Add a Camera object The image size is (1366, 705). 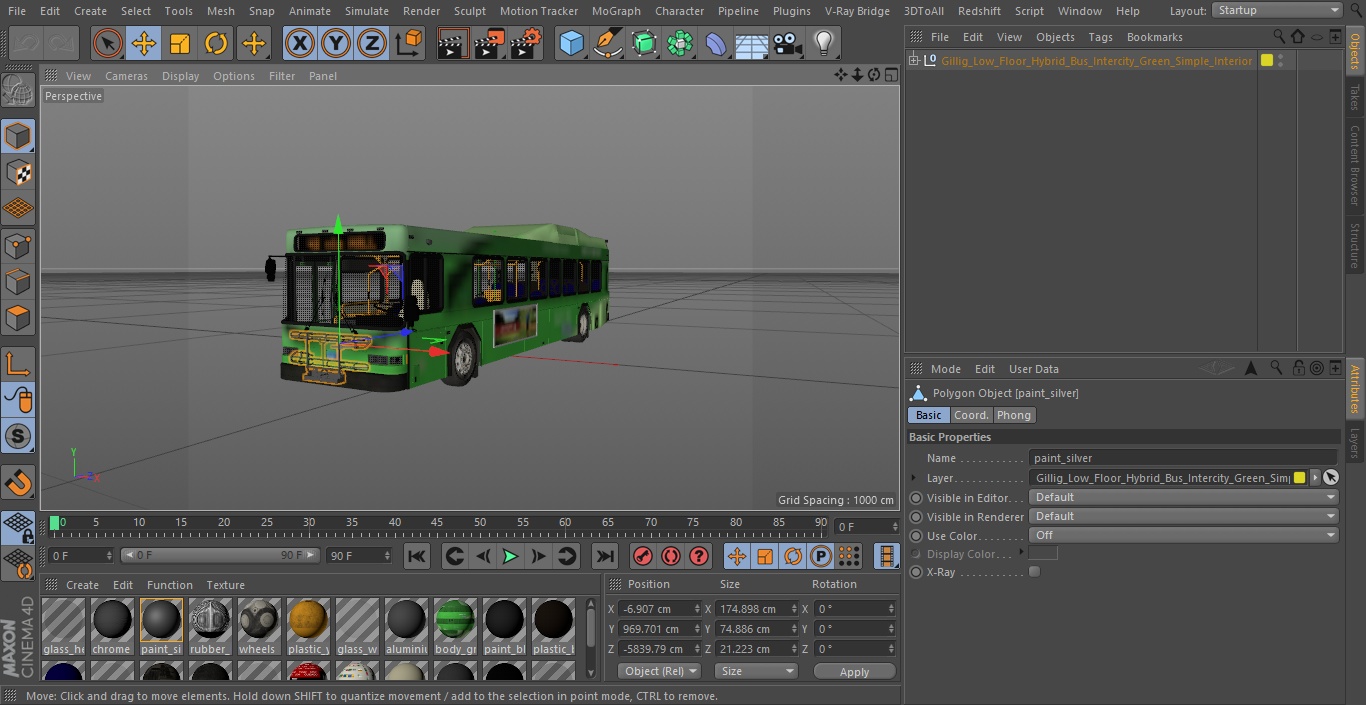pos(788,43)
